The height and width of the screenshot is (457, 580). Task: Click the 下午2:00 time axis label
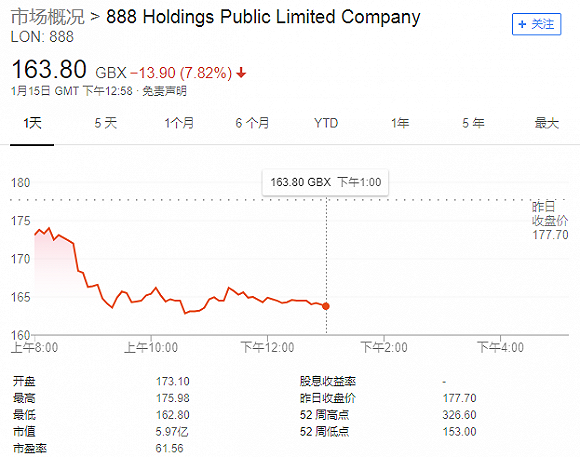click(384, 347)
